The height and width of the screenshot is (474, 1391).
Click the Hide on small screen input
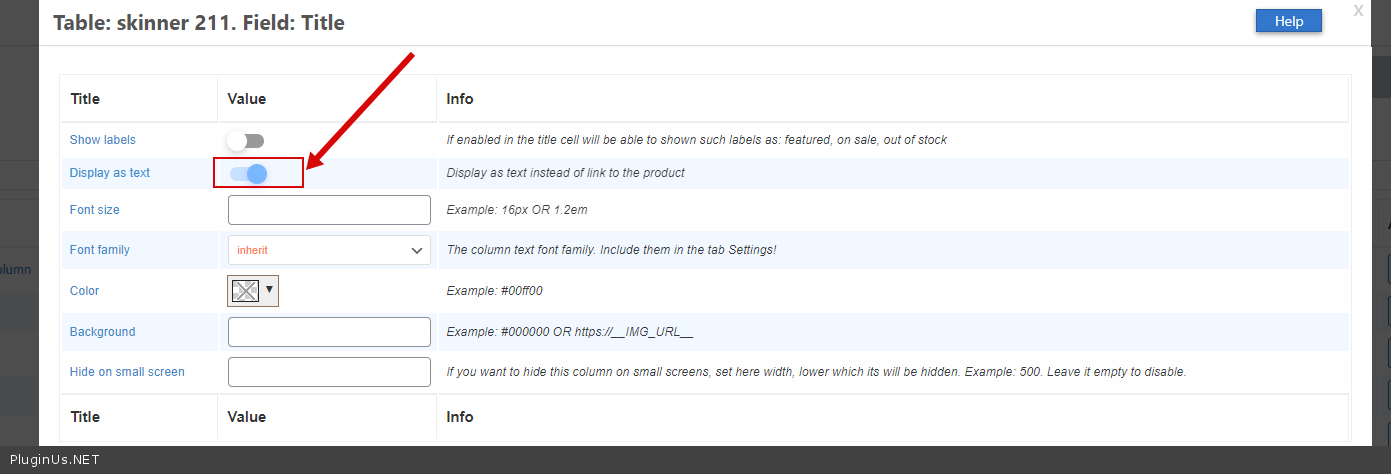pos(329,372)
